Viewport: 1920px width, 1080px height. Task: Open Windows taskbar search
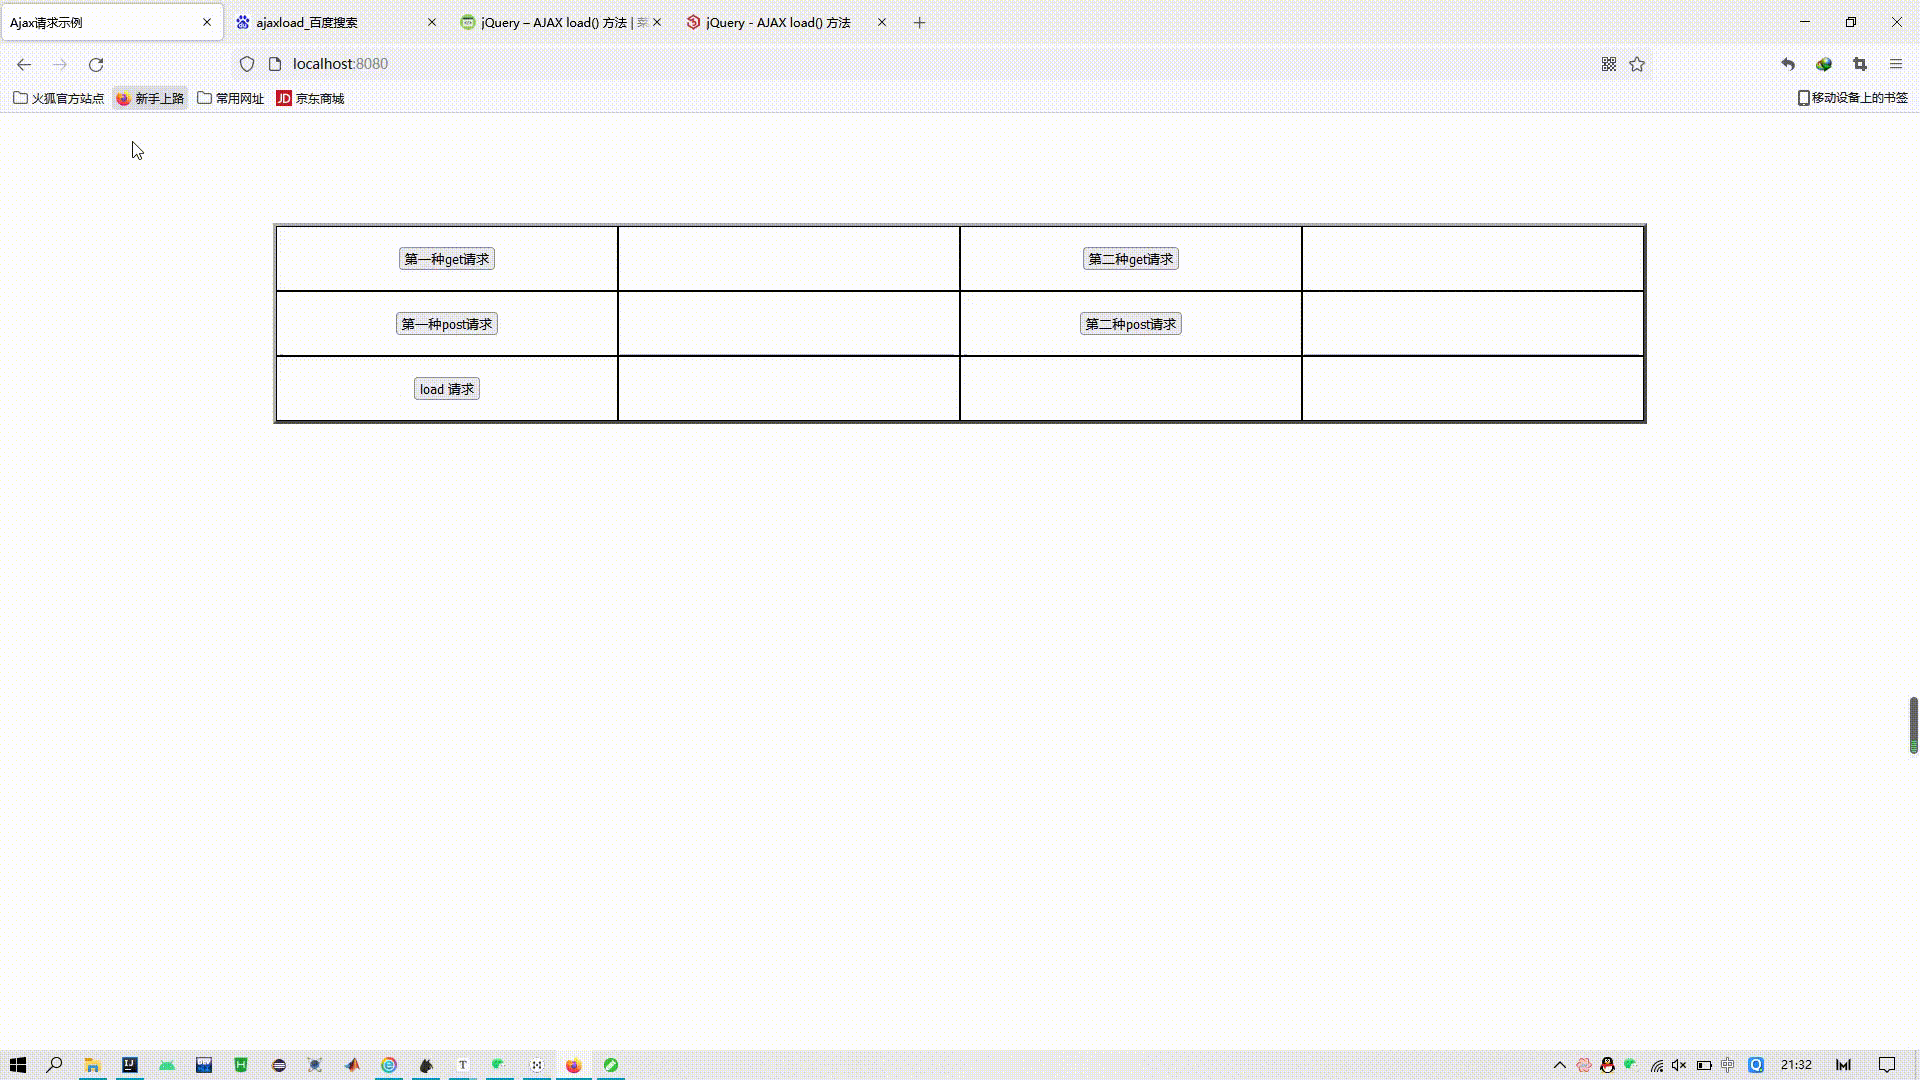coord(55,1065)
